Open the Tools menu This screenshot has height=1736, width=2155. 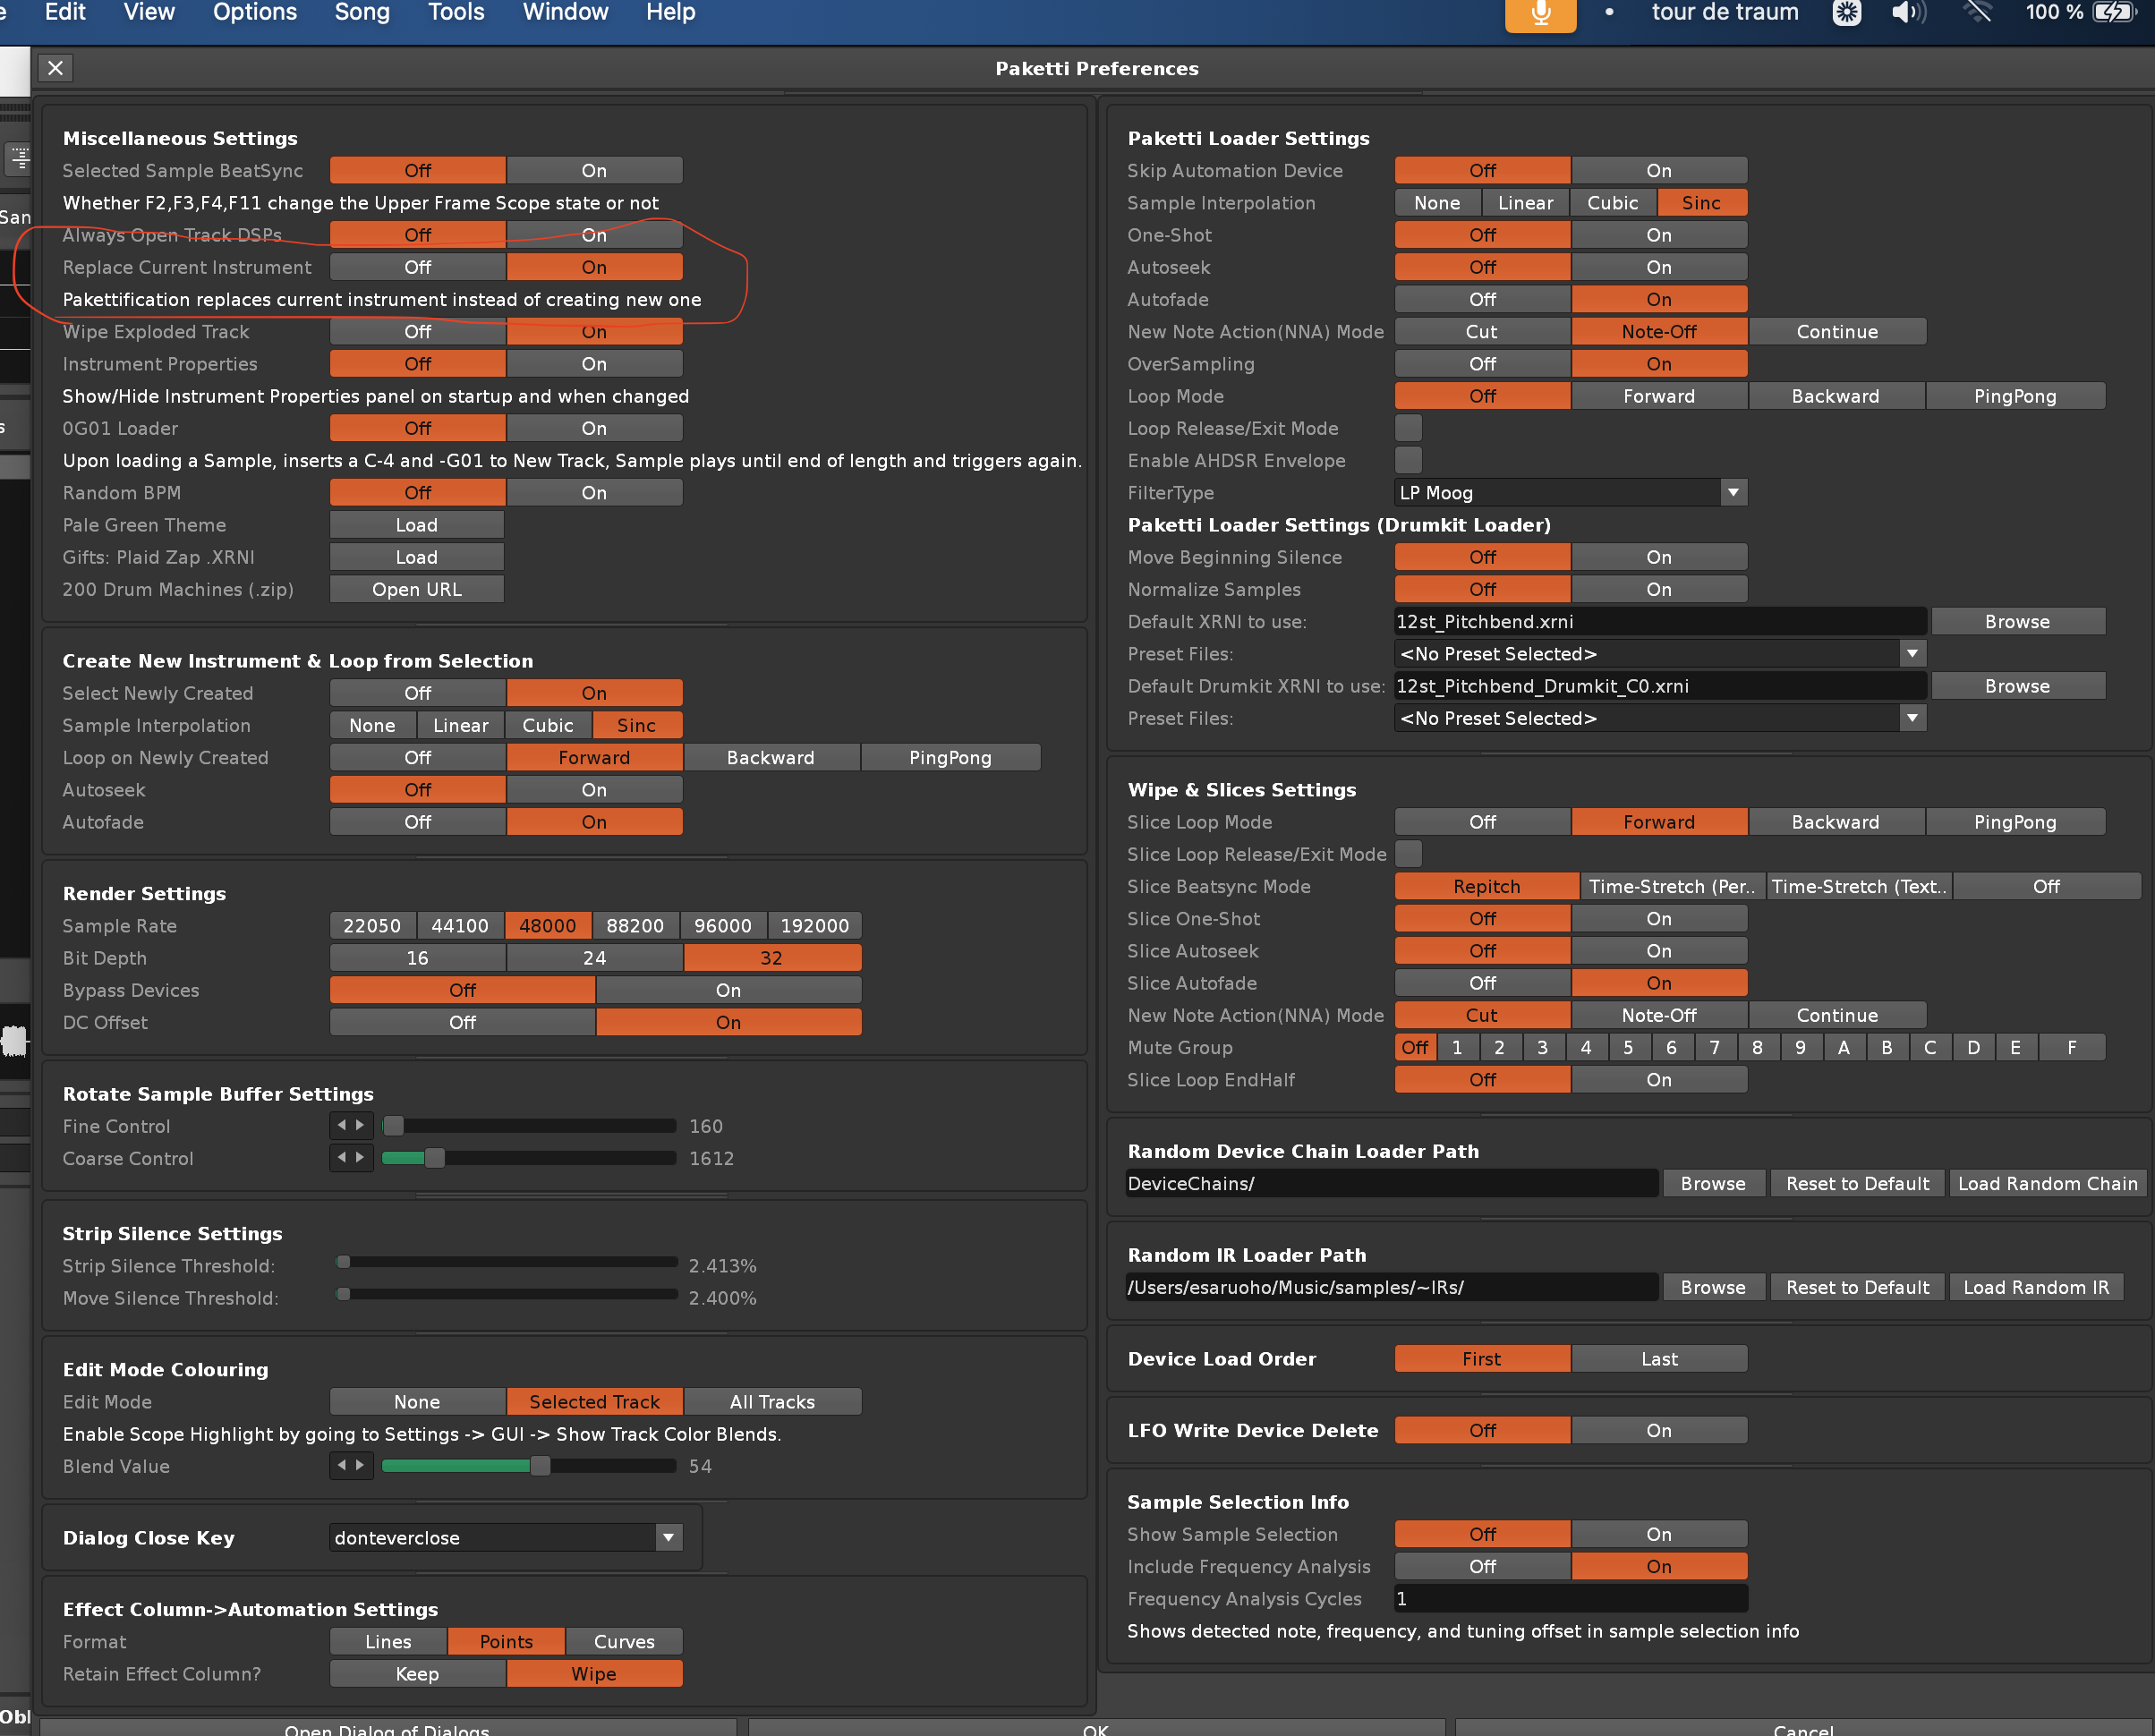pos(456,13)
